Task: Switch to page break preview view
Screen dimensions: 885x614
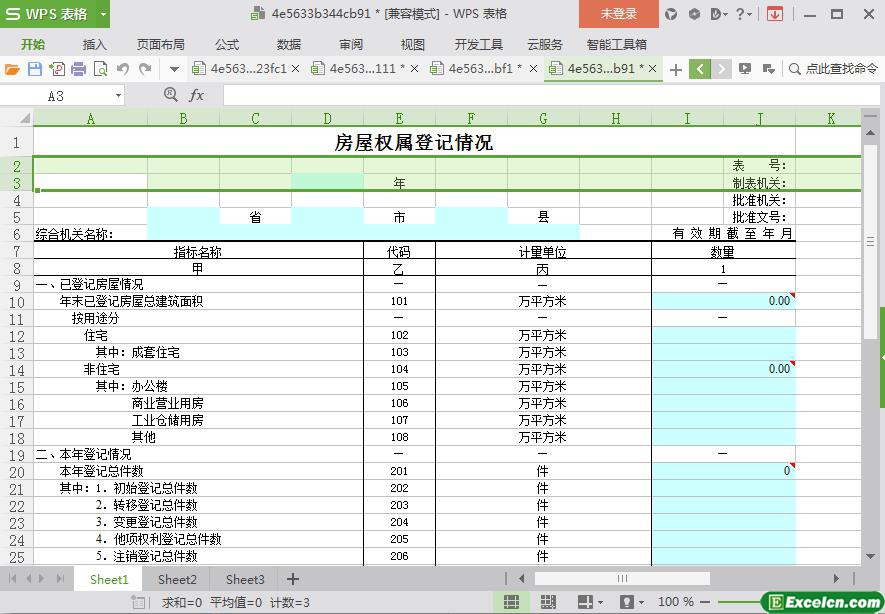Action: (x=548, y=602)
